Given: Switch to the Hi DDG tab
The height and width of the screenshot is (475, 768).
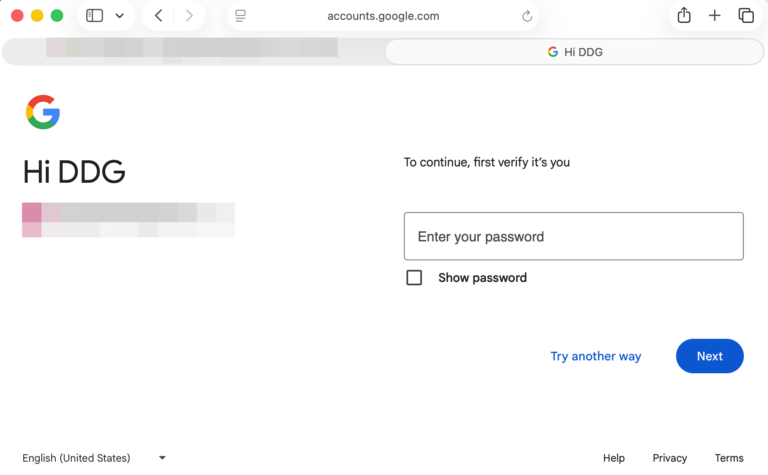Looking at the screenshot, I should point(574,52).
